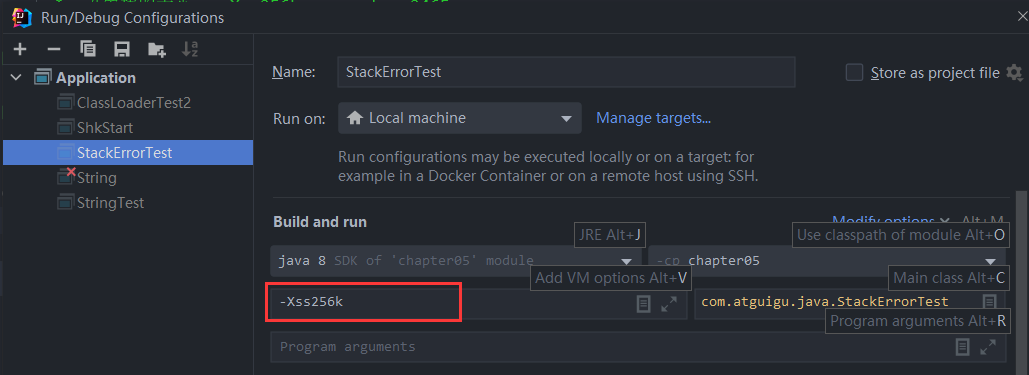Open the gear settings beside Store as project file

(x=1014, y=72)
